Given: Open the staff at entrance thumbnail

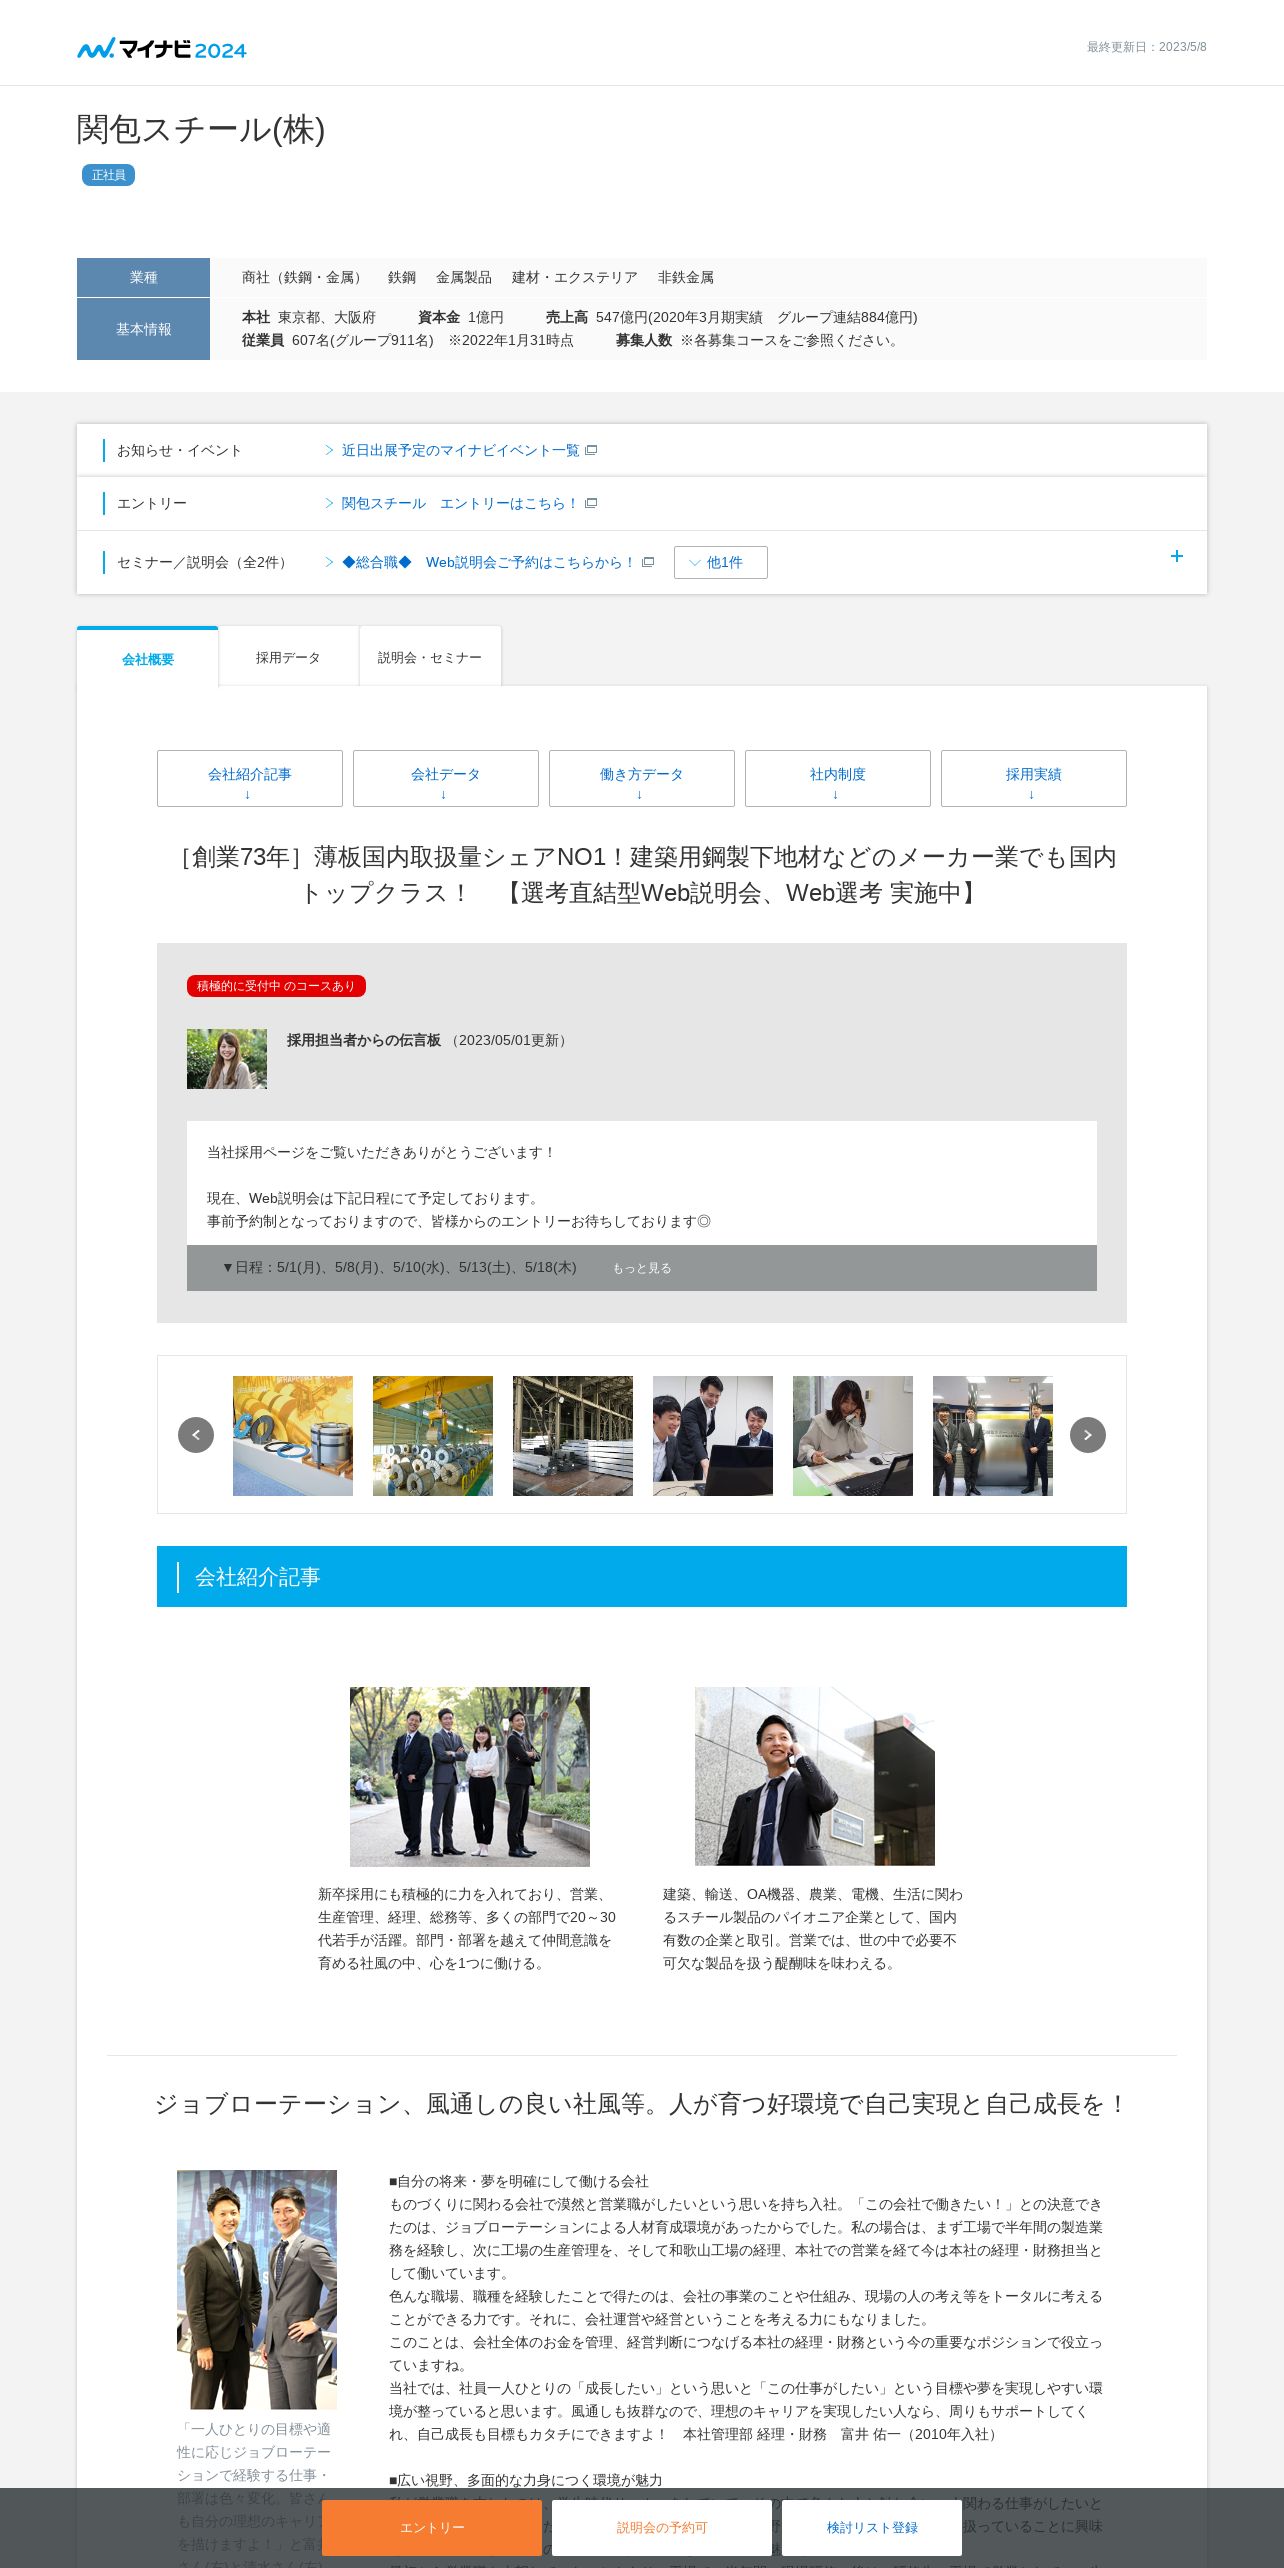Looking at the screenshot, I should click(993, 1436).
